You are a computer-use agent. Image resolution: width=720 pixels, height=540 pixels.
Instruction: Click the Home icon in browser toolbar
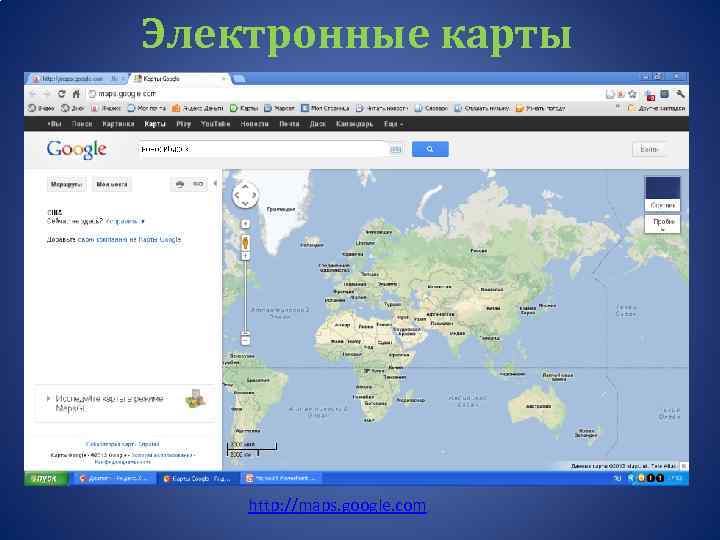76,94
